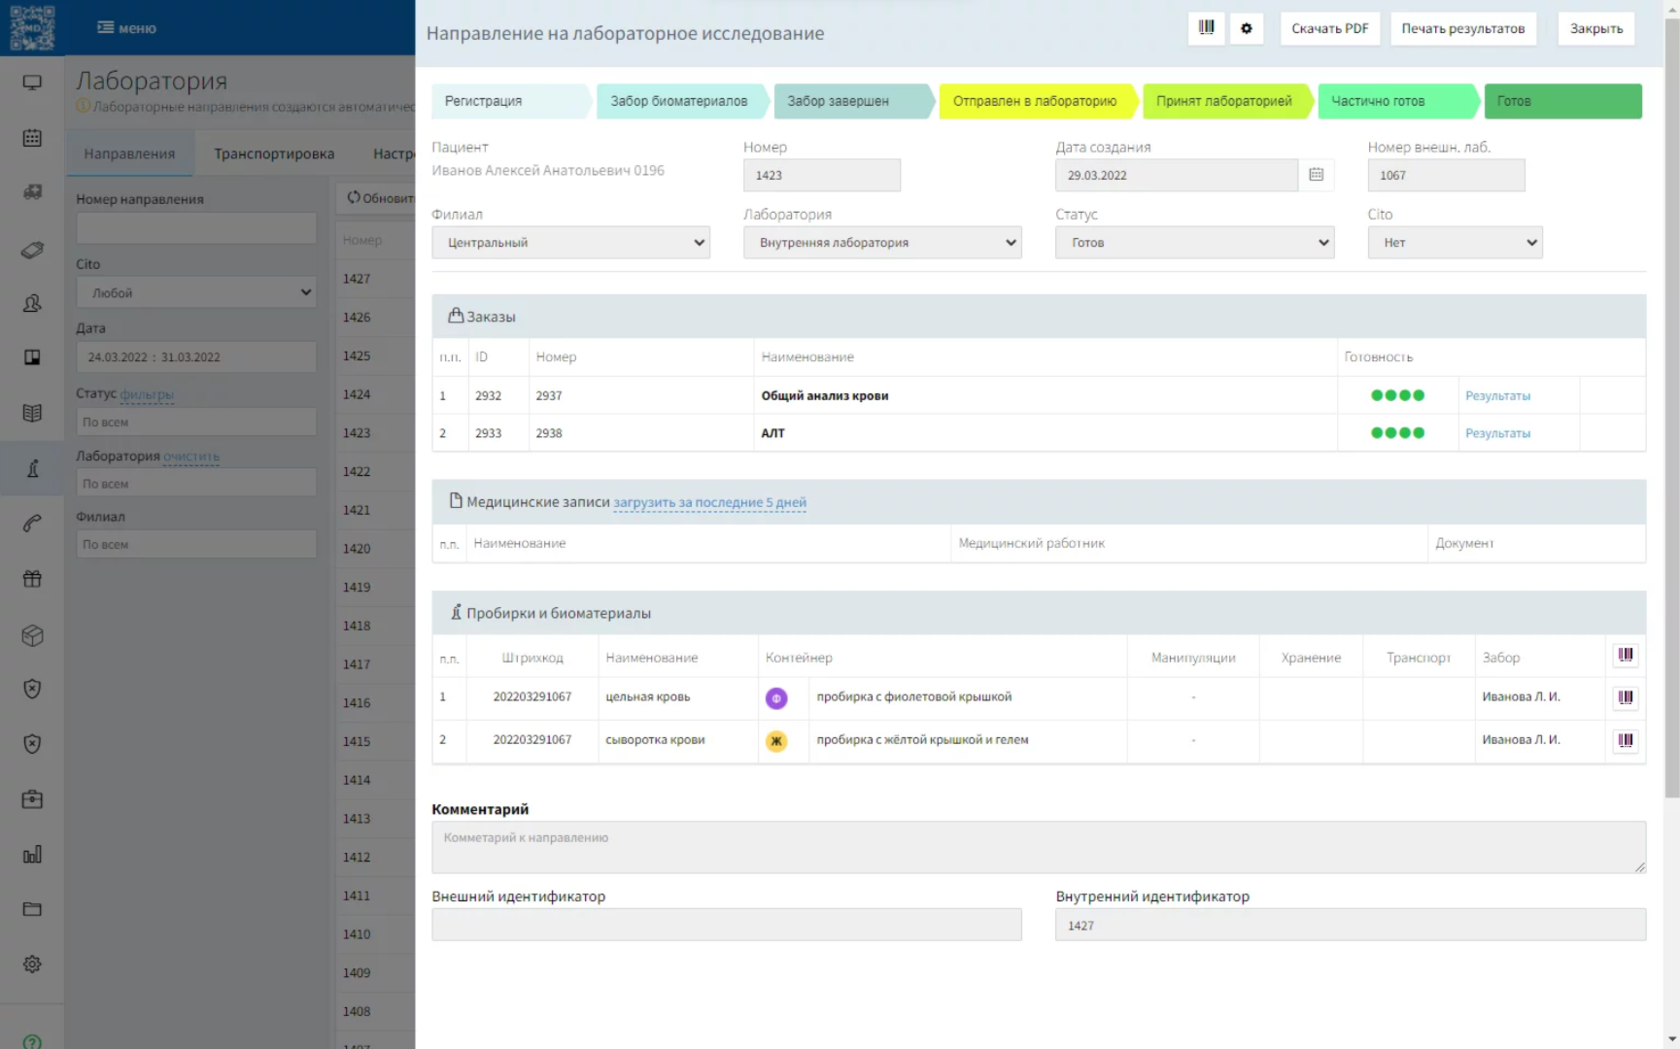Screen dimensions: 1680x1049
Task: Open the folder icon in sidebar
Action: point(32,909)
